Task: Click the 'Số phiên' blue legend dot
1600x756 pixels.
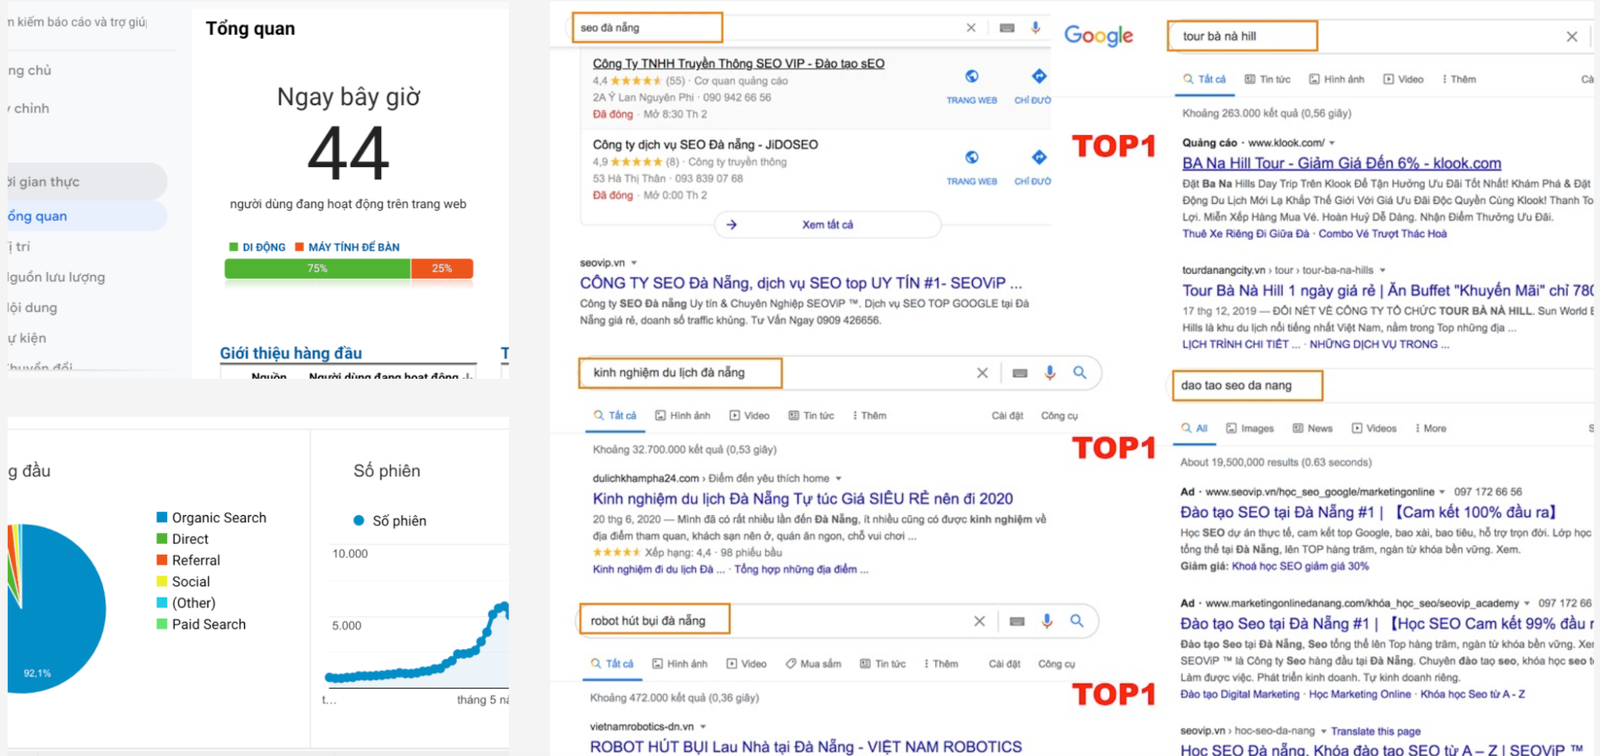Action: [359, 520]
